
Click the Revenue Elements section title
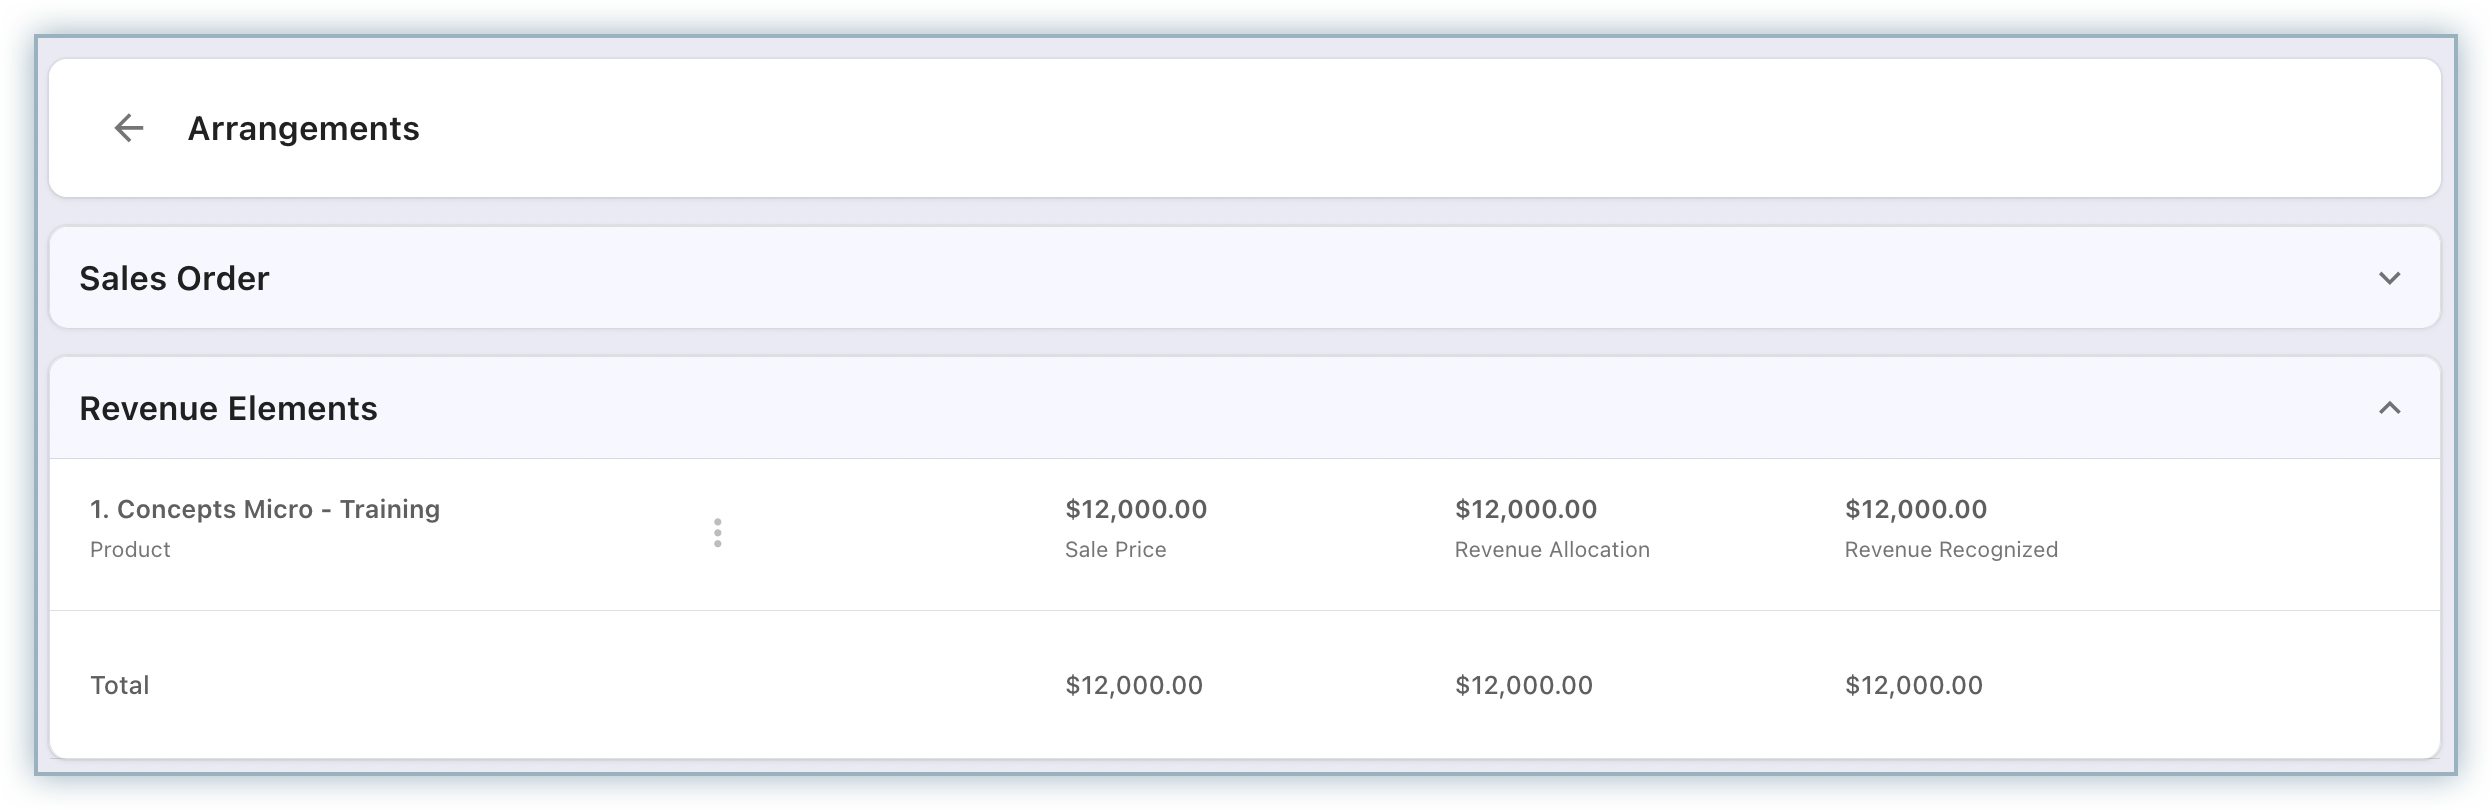pyautogui.click(x=228, y=408)
